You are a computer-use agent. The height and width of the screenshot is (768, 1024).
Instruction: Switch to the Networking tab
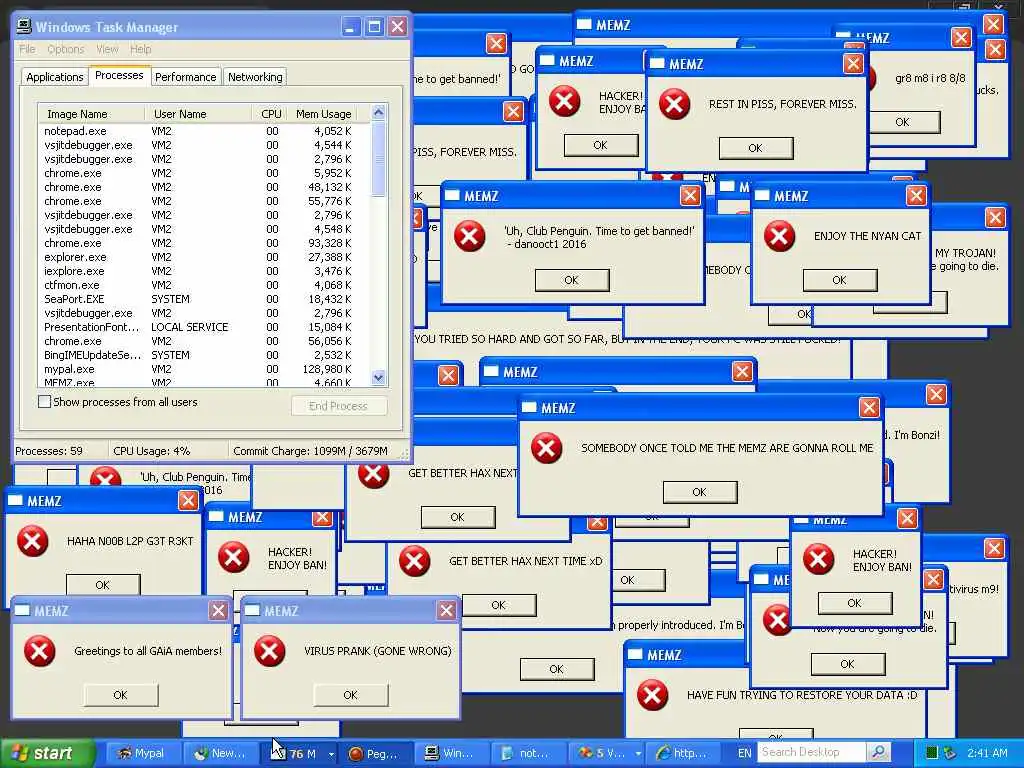[255, 77]
